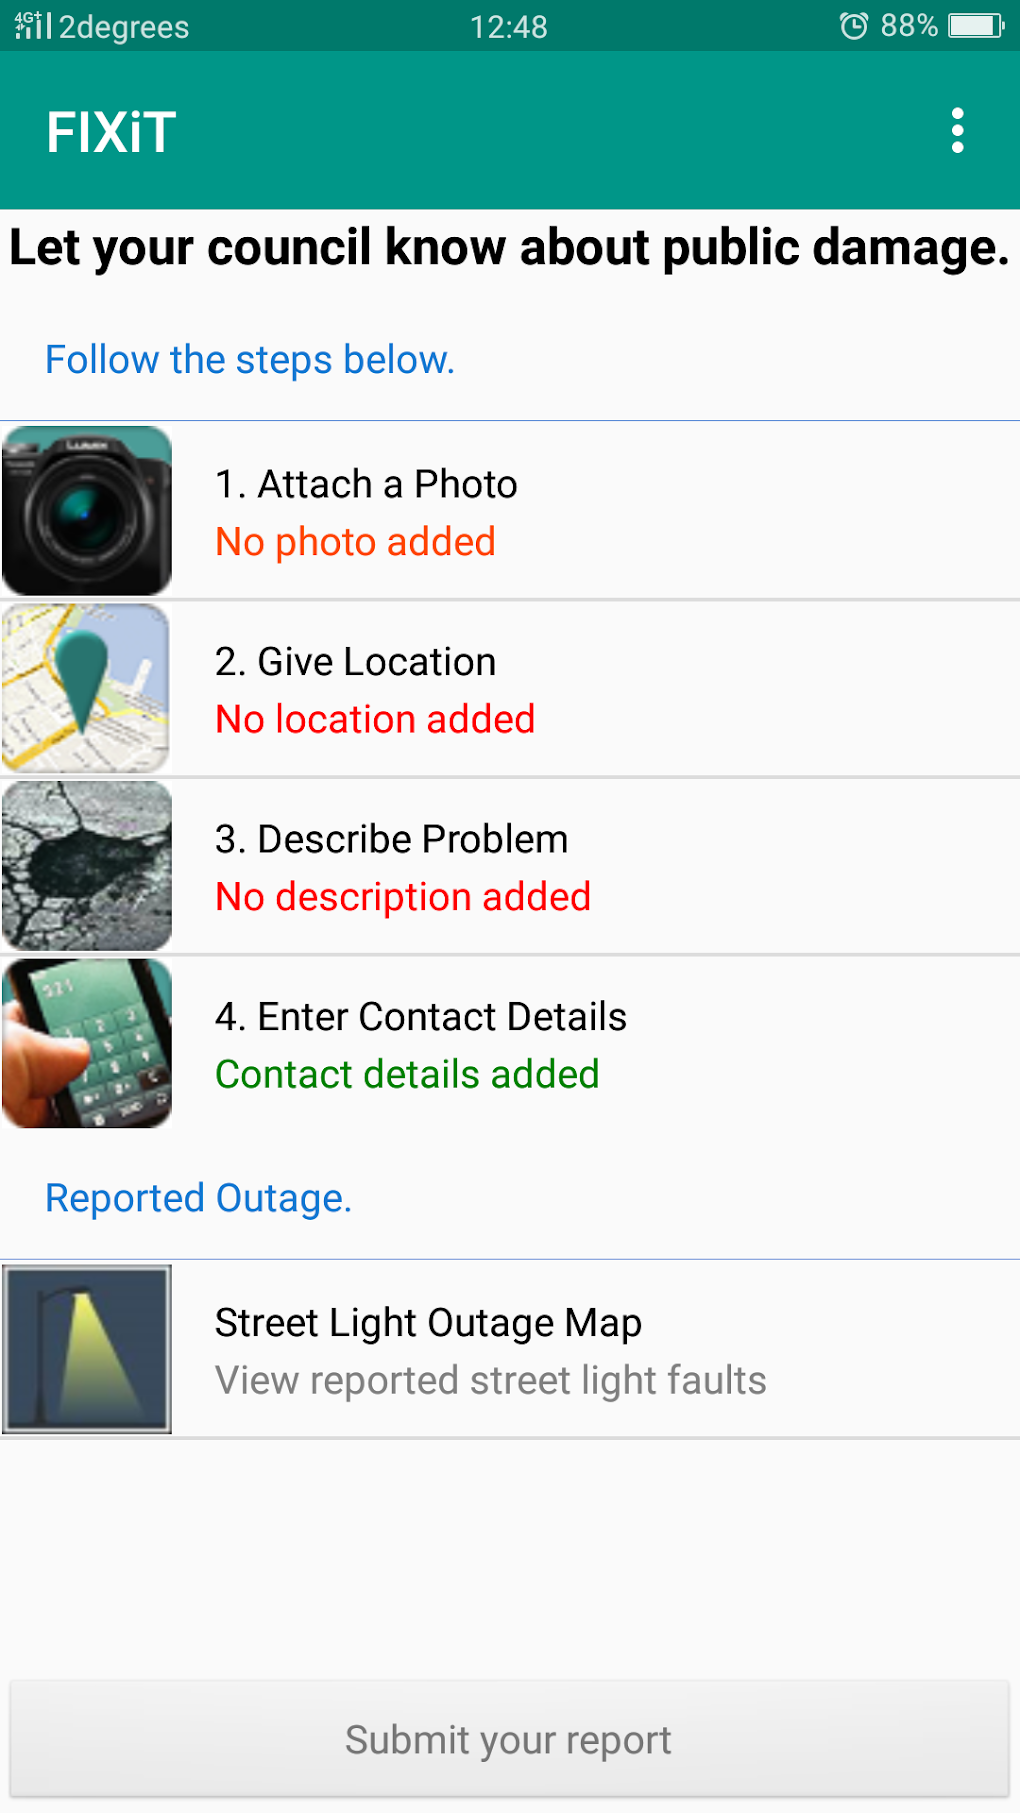The width and height of the screenshot is (1020, 1813).
Task: Open '4. Enter Contact Details' step
Action: coord(420,1017)
